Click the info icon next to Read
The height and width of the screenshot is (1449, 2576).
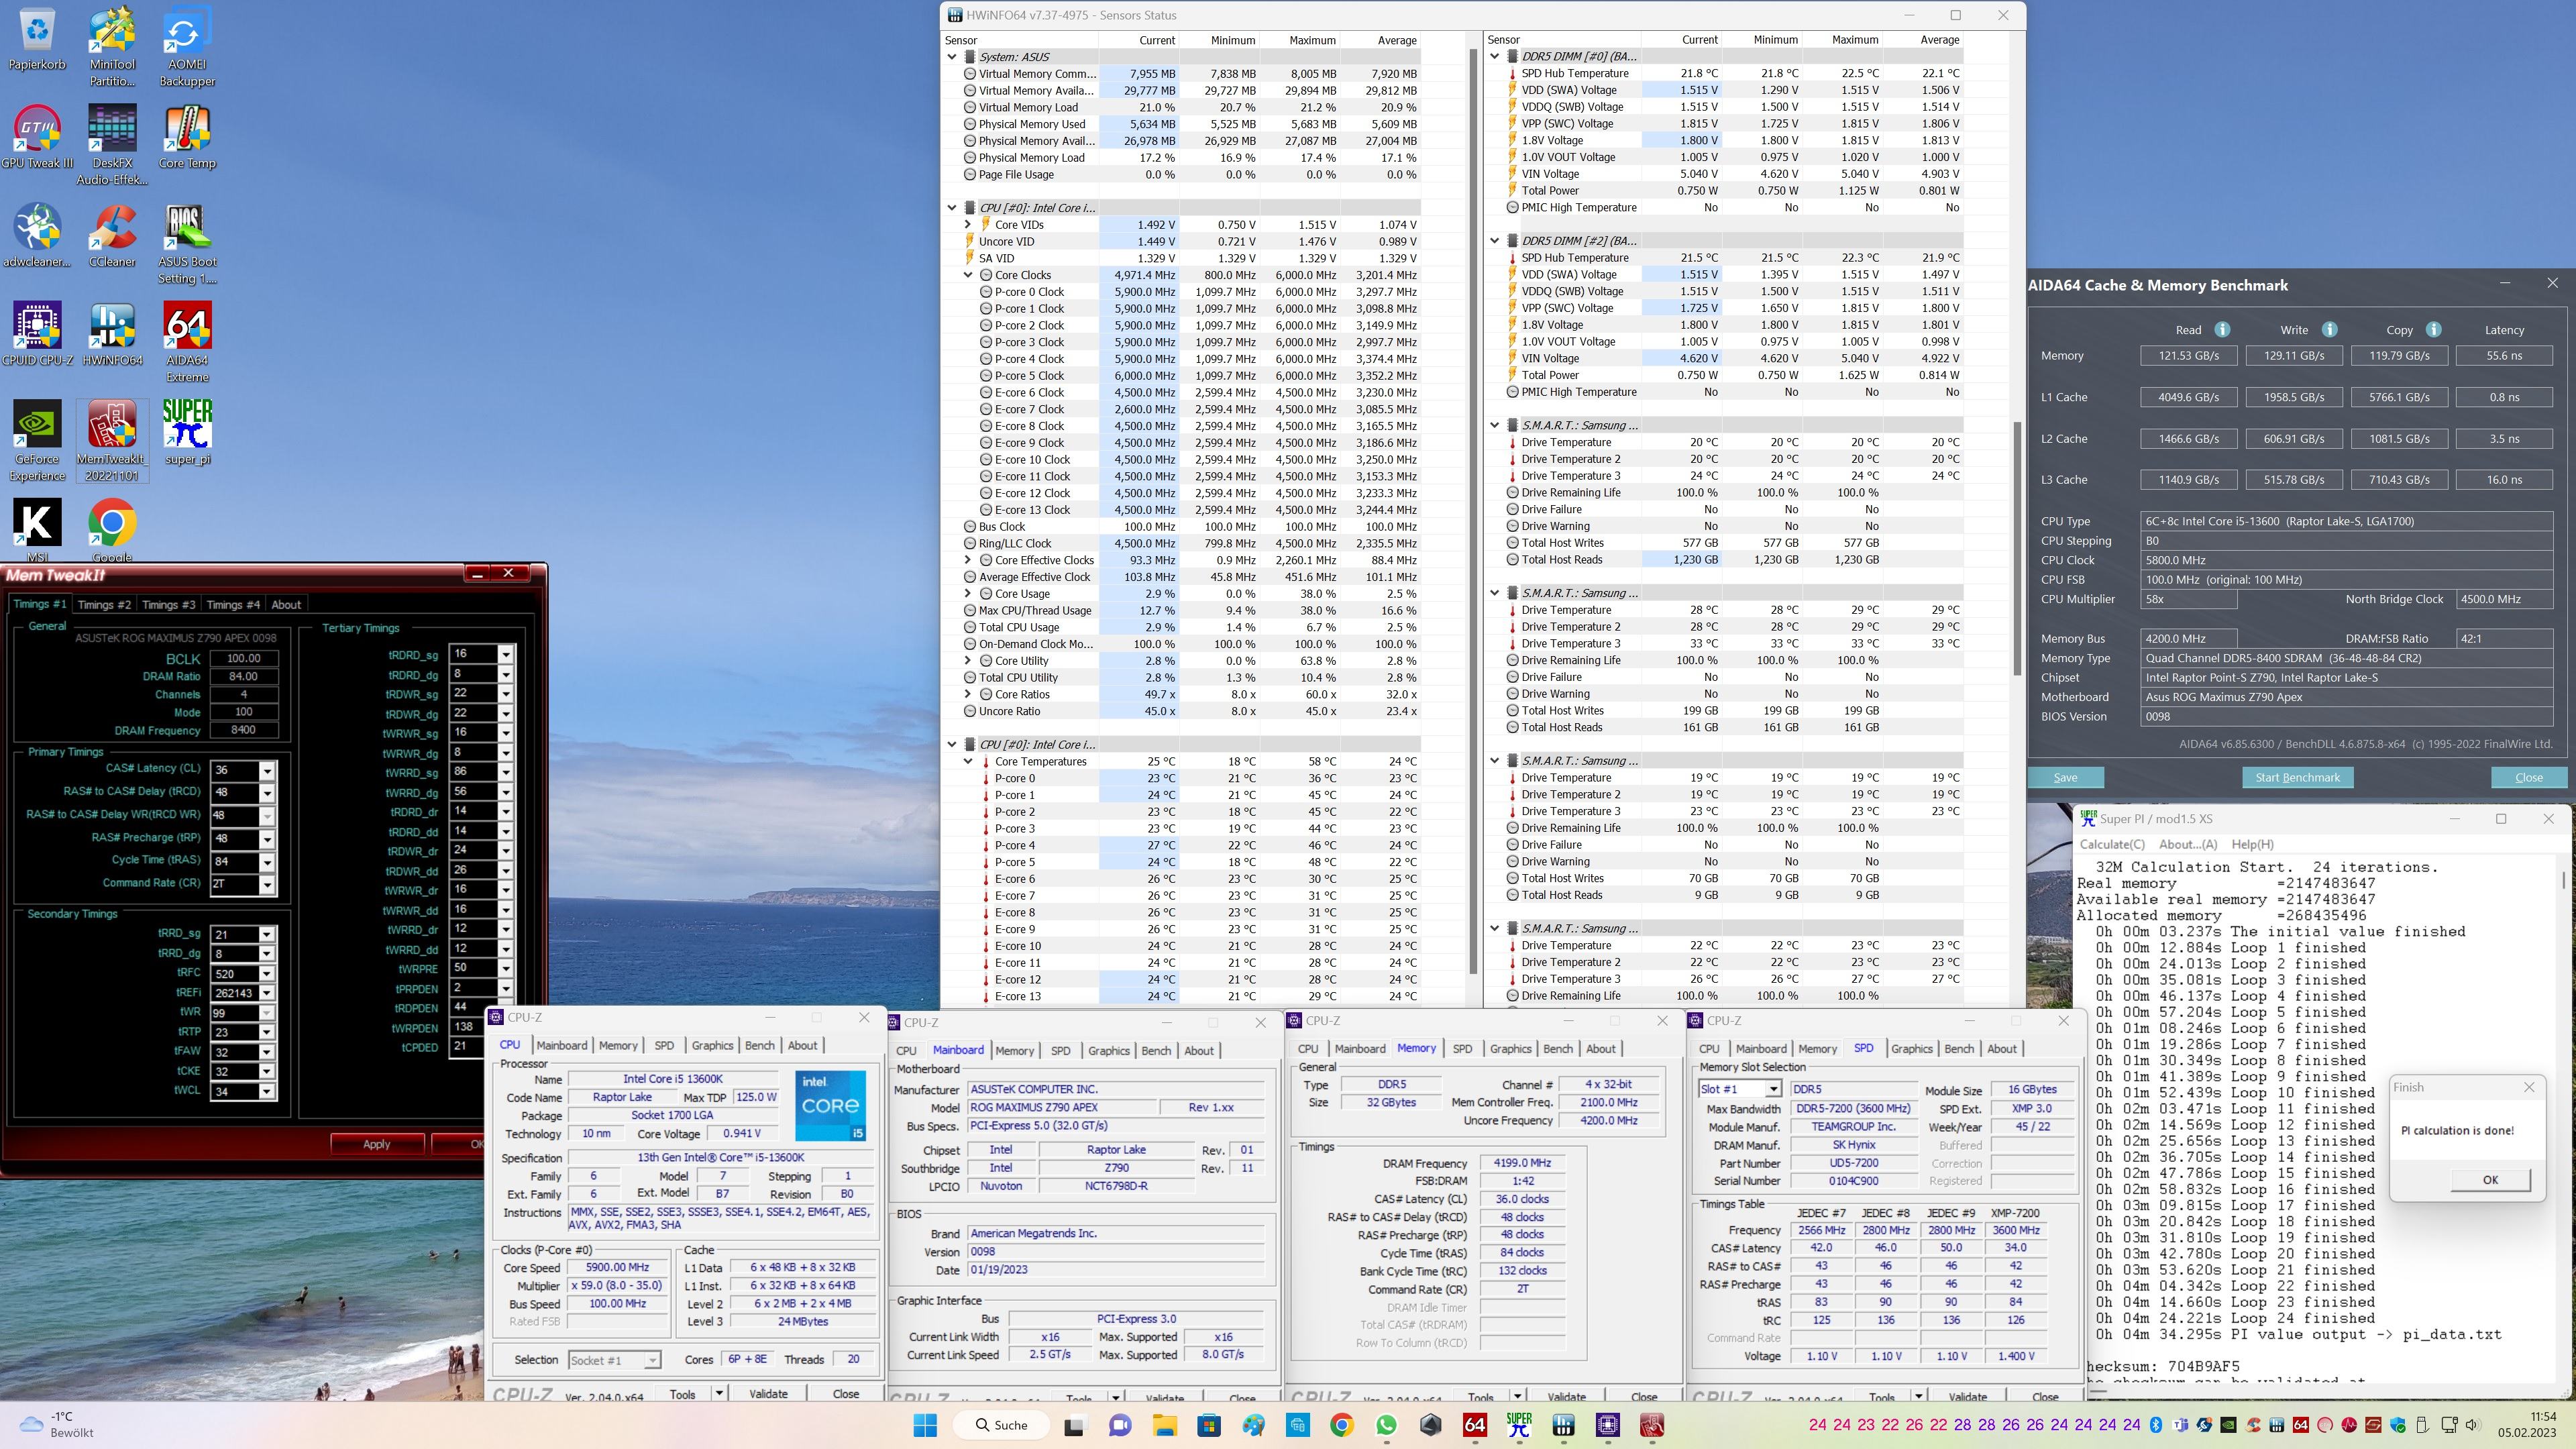2222,330
